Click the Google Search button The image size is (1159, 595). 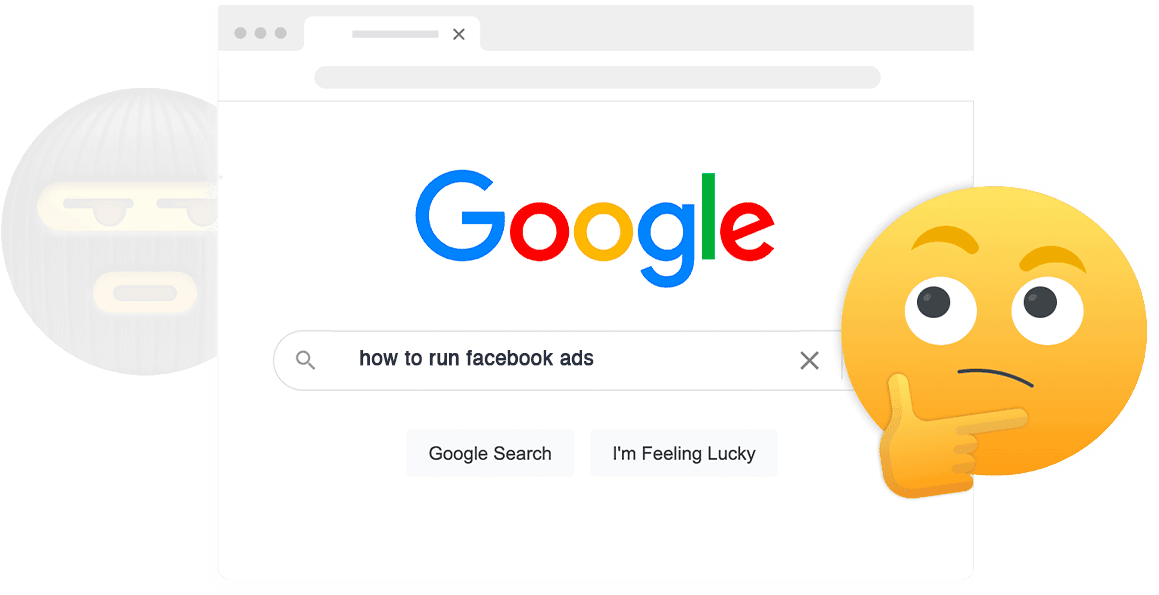point(490,453)
